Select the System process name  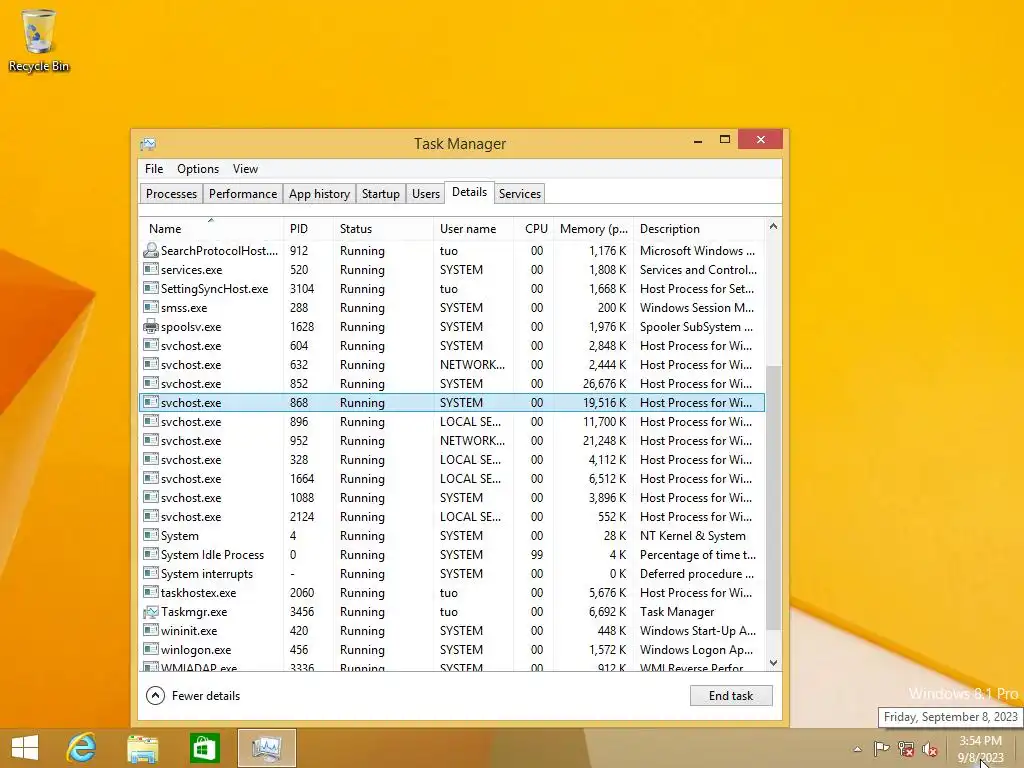point(180,536)
